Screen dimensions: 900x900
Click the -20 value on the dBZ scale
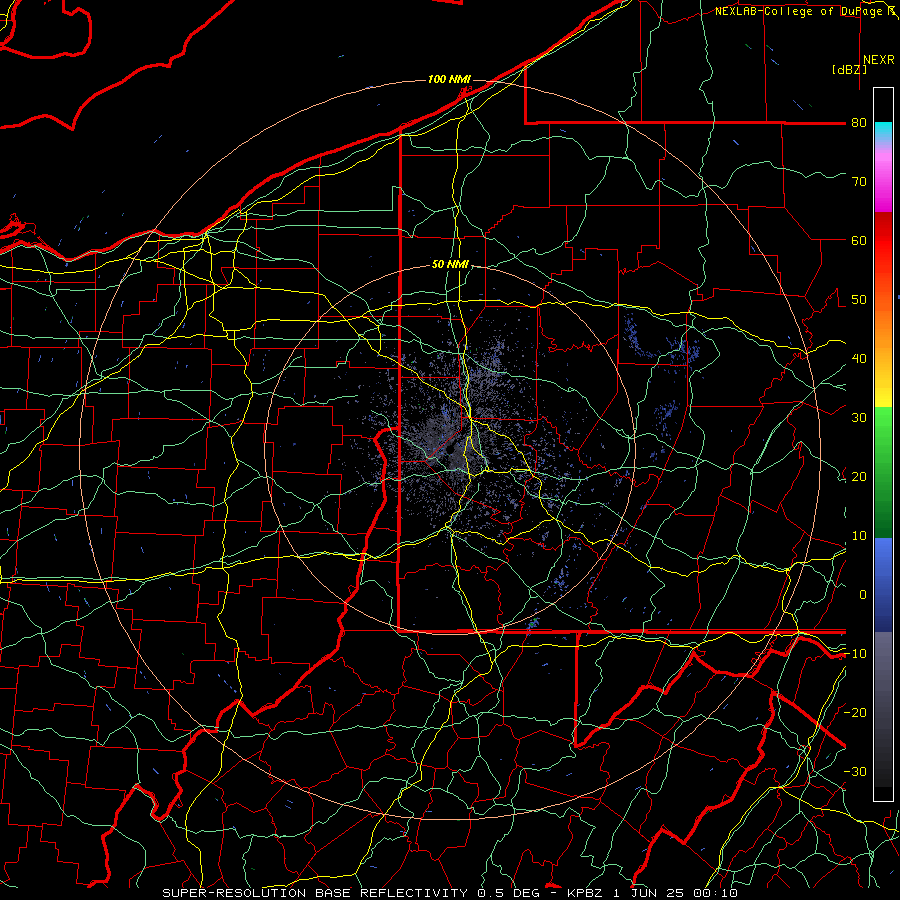coord(855,713)
